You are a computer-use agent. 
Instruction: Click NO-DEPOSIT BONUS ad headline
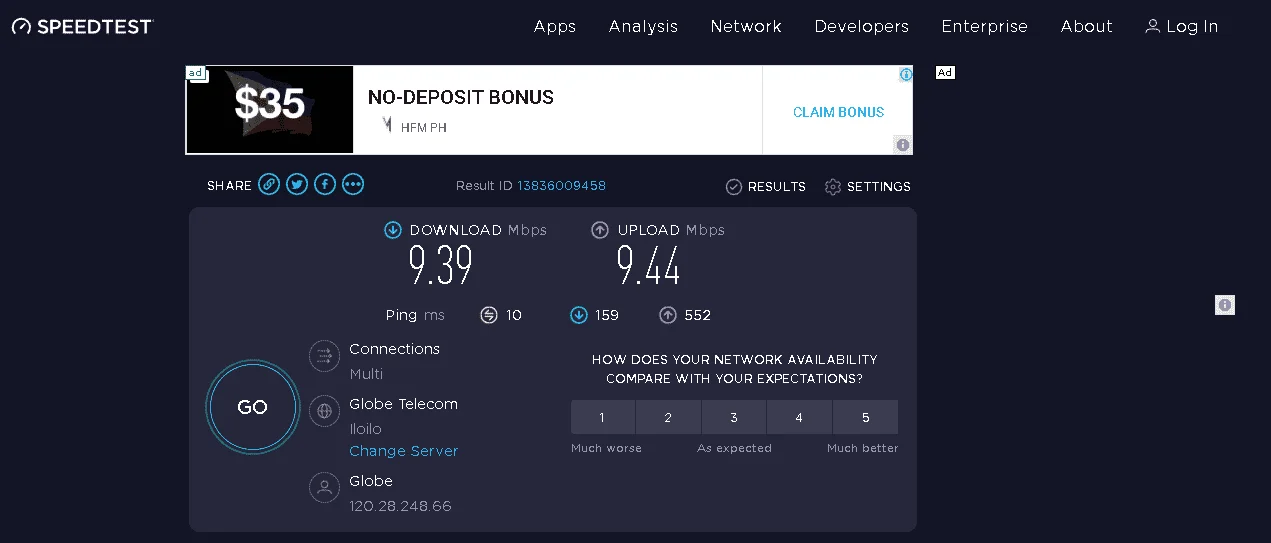pyautogui.click(x=461, y=97)
